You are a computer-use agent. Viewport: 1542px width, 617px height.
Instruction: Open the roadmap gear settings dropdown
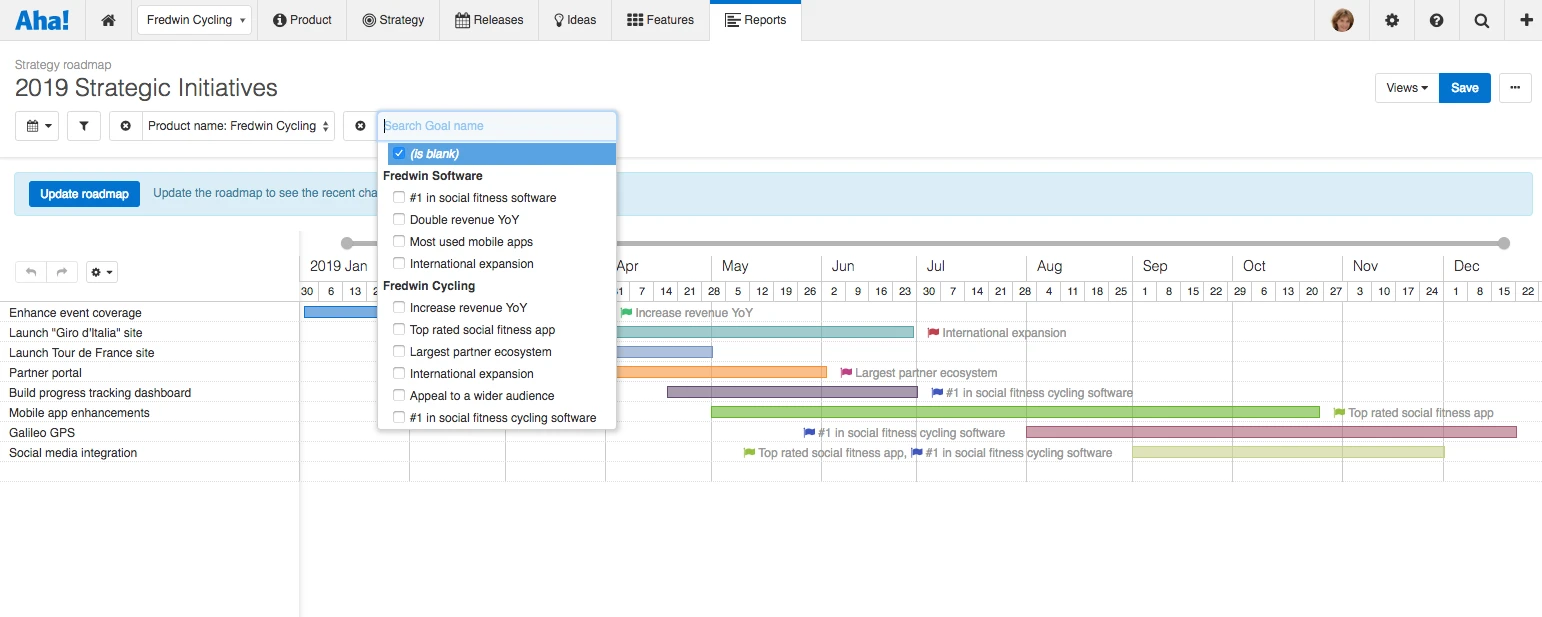click(x=101, y=272)
